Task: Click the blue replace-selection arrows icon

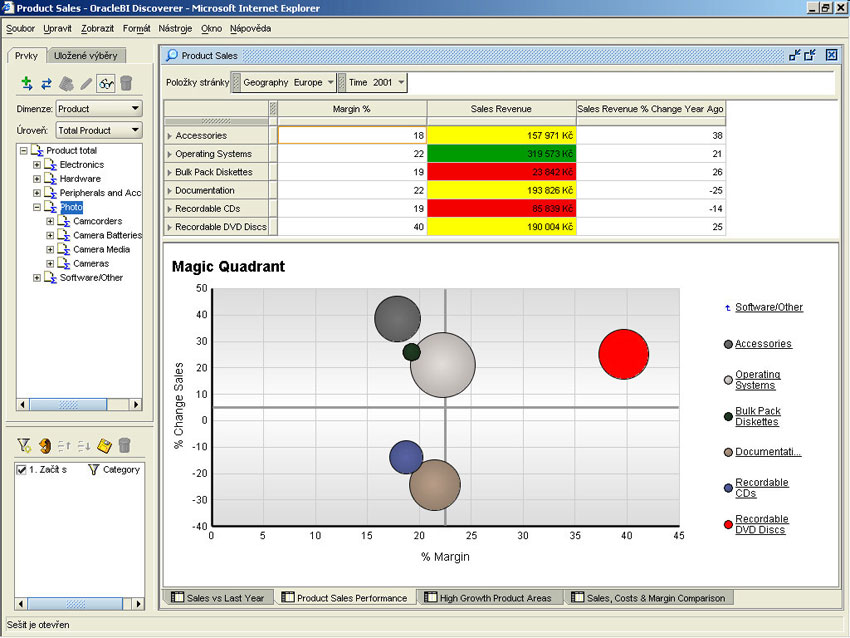Action: point(47,83)
